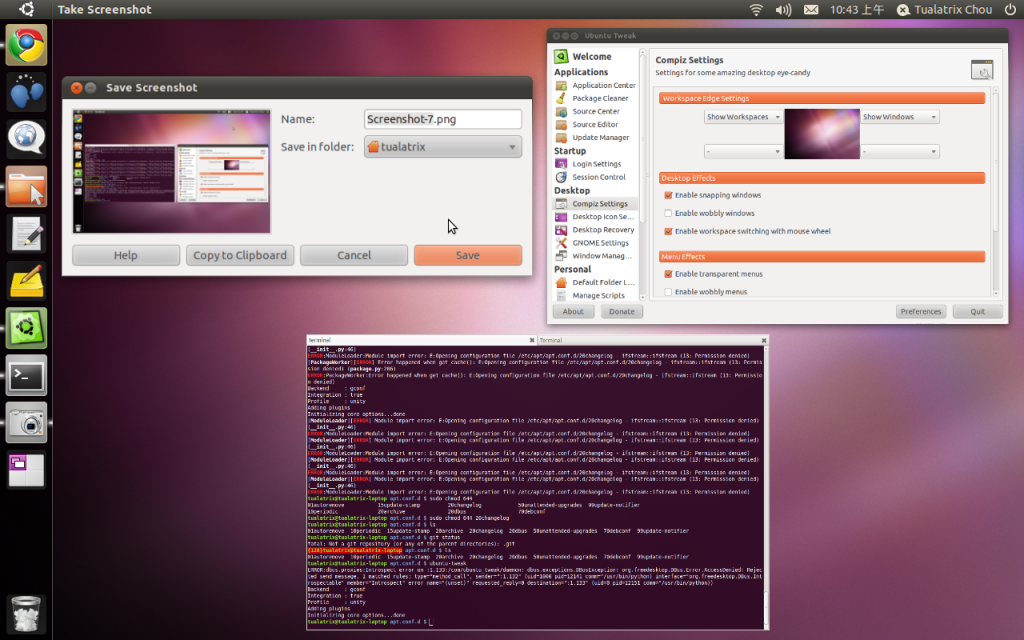Open the orange Files folder launcher icon
The width and height of the screenshot is (1024, 640).
coord(26,186)
